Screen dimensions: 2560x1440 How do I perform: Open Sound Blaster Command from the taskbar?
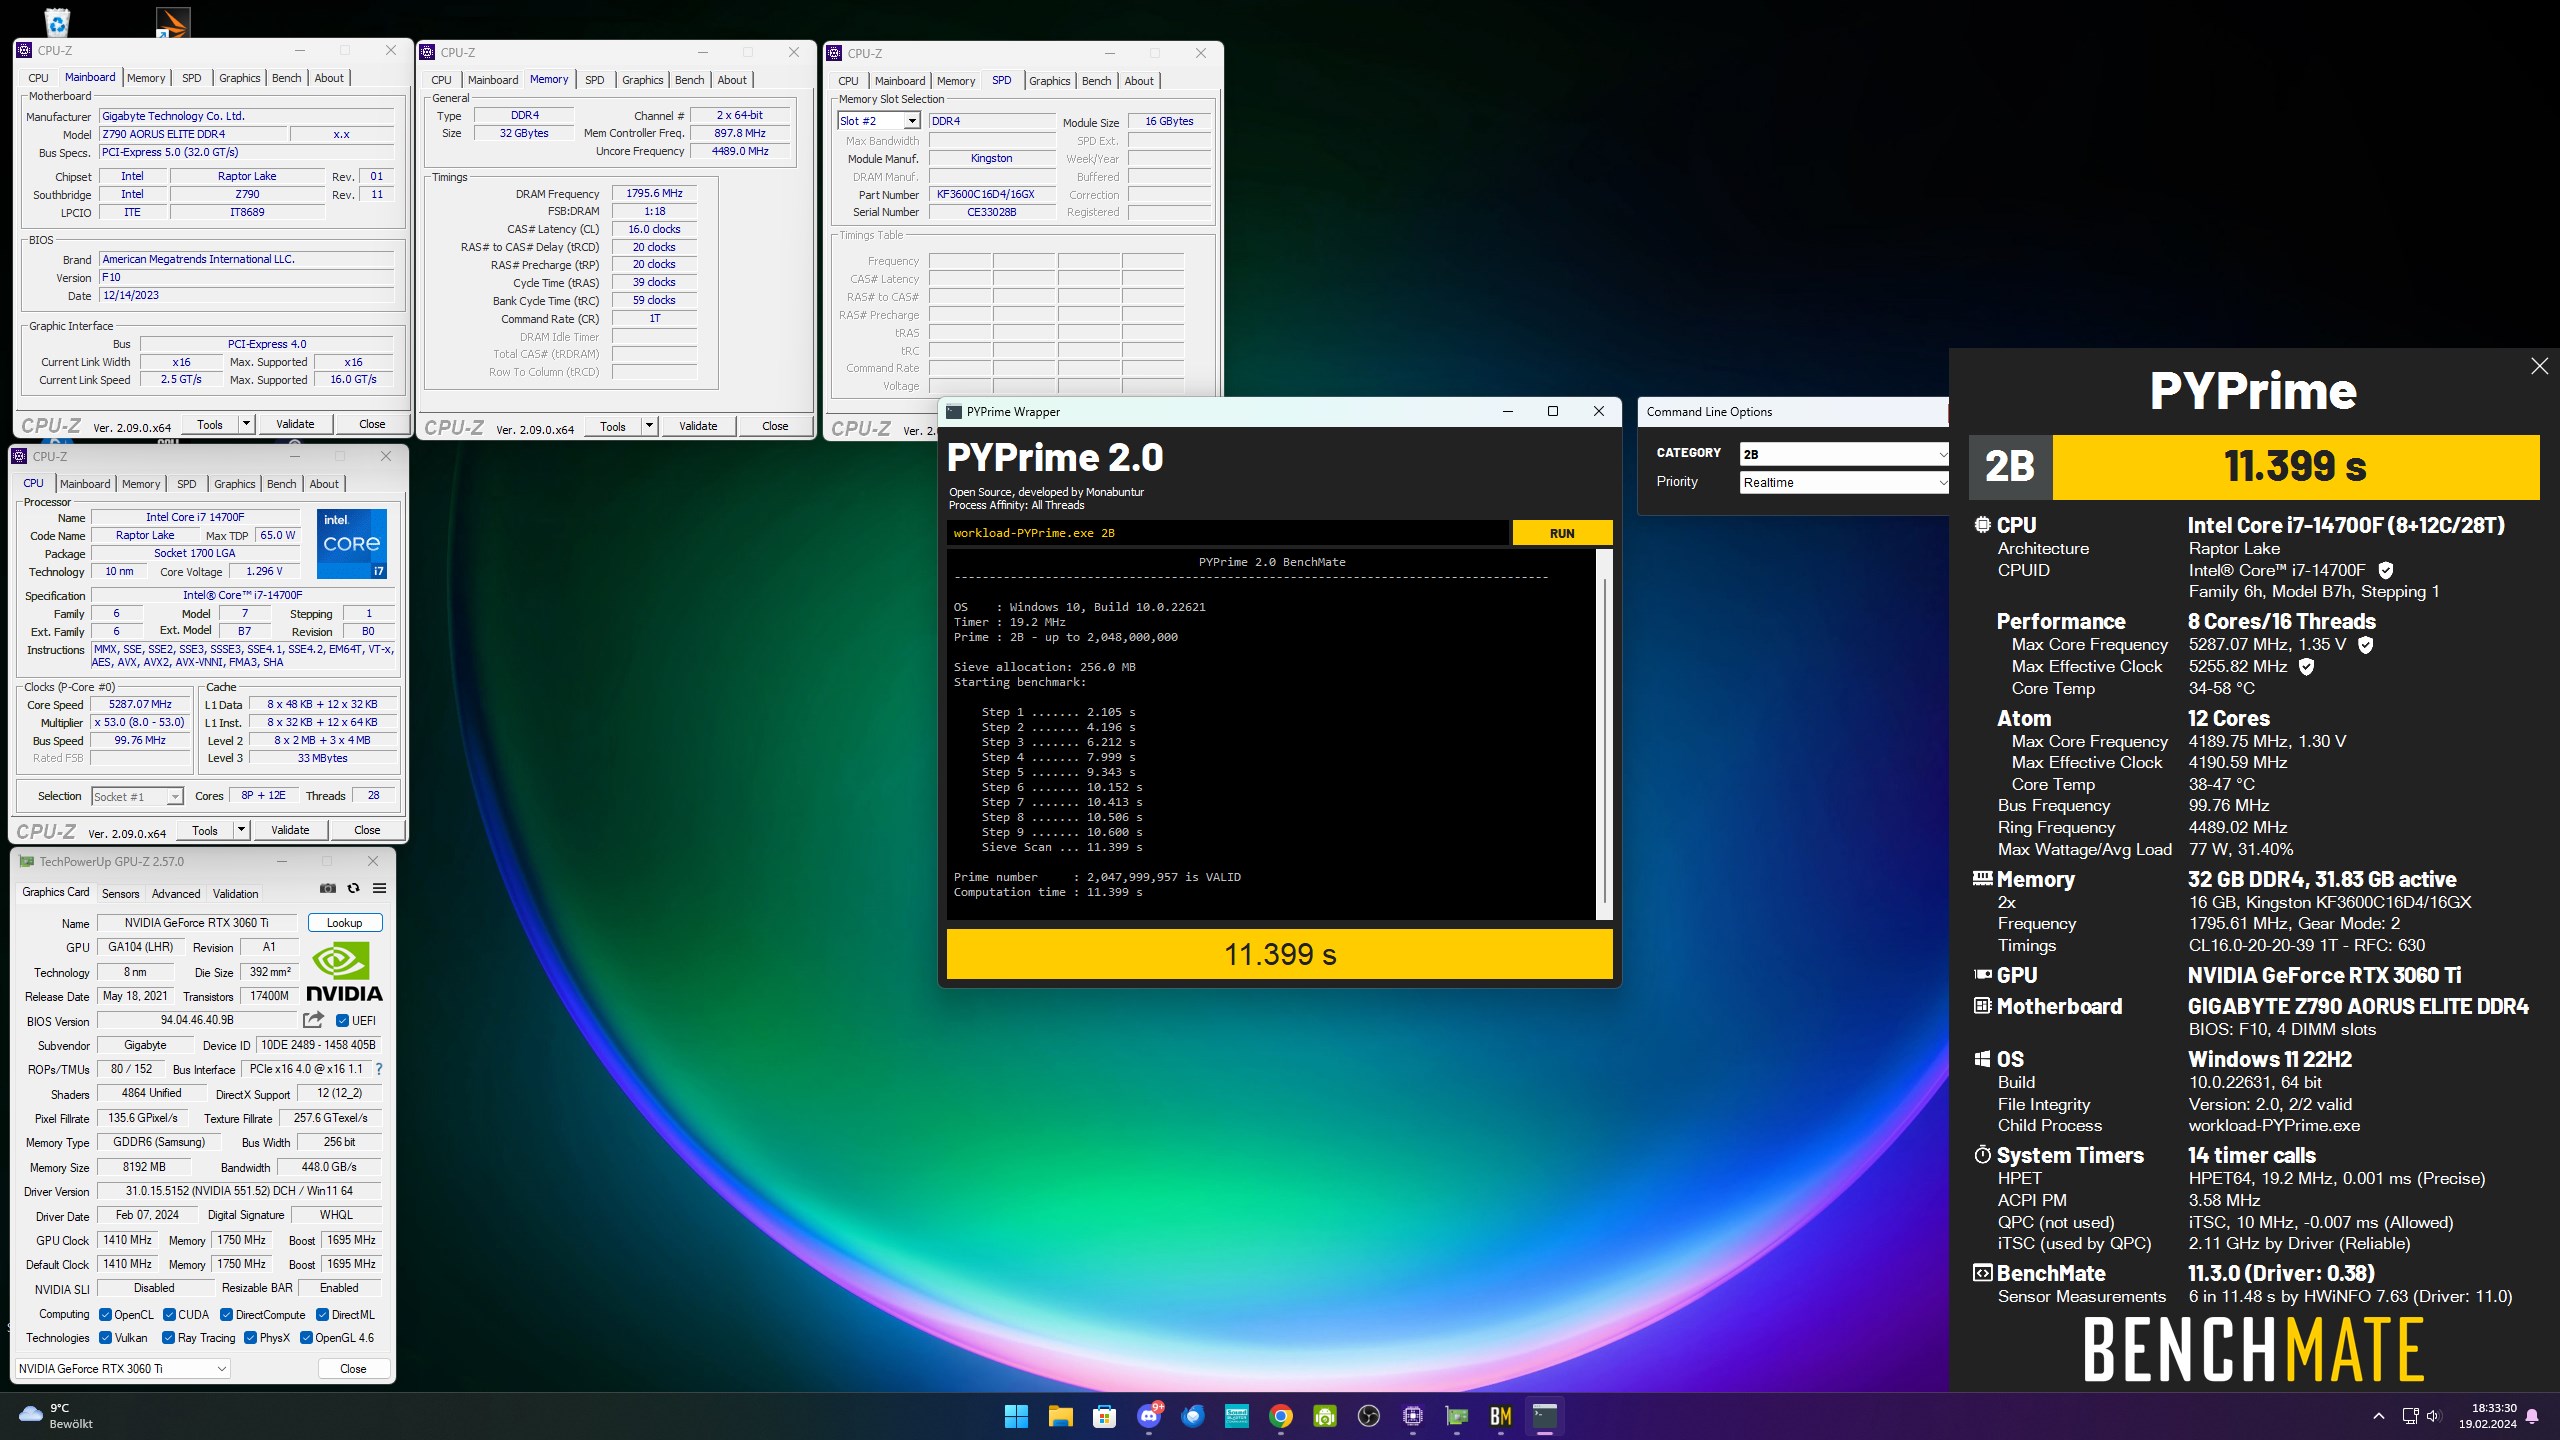point(1237,1416)
